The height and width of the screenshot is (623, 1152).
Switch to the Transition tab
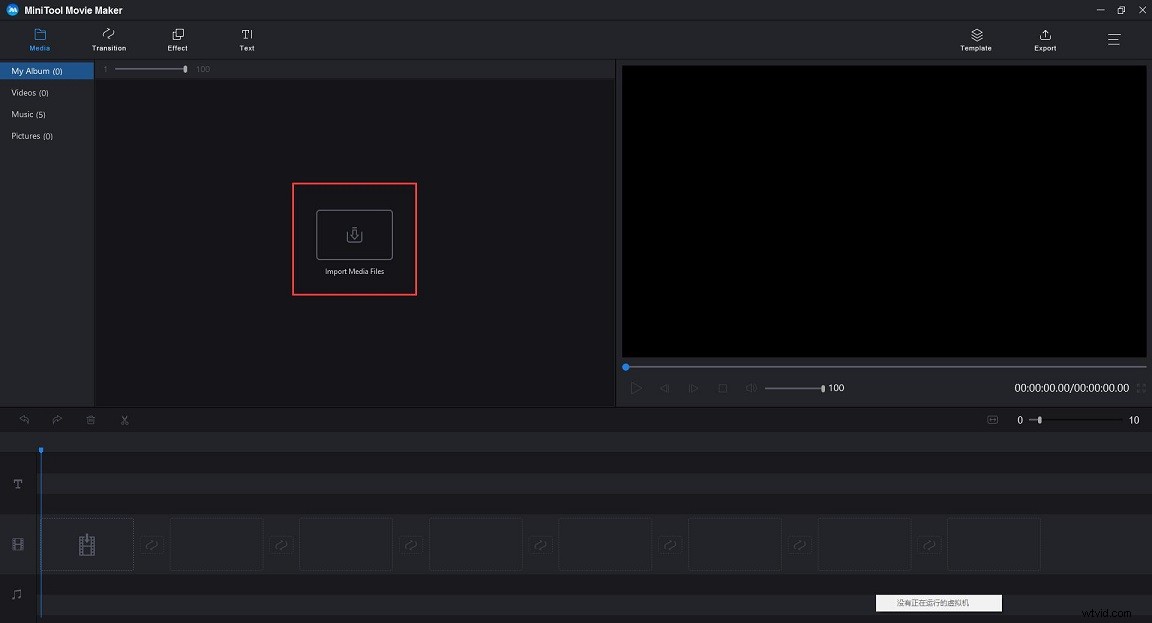pos(108,40)
